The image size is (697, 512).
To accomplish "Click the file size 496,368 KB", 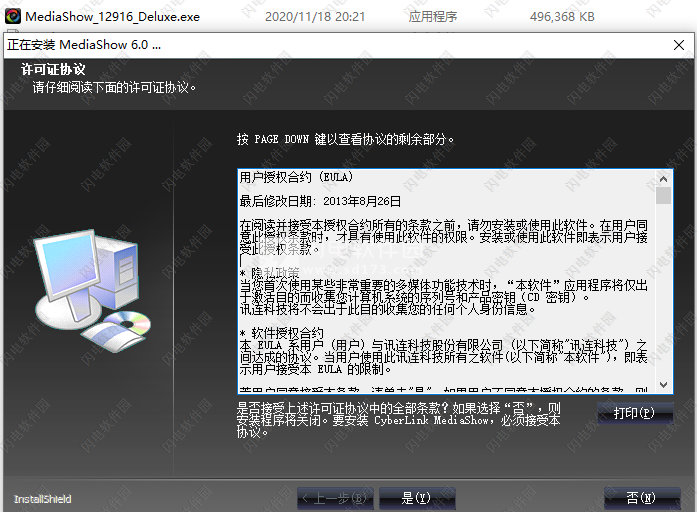I will [562, 17].
